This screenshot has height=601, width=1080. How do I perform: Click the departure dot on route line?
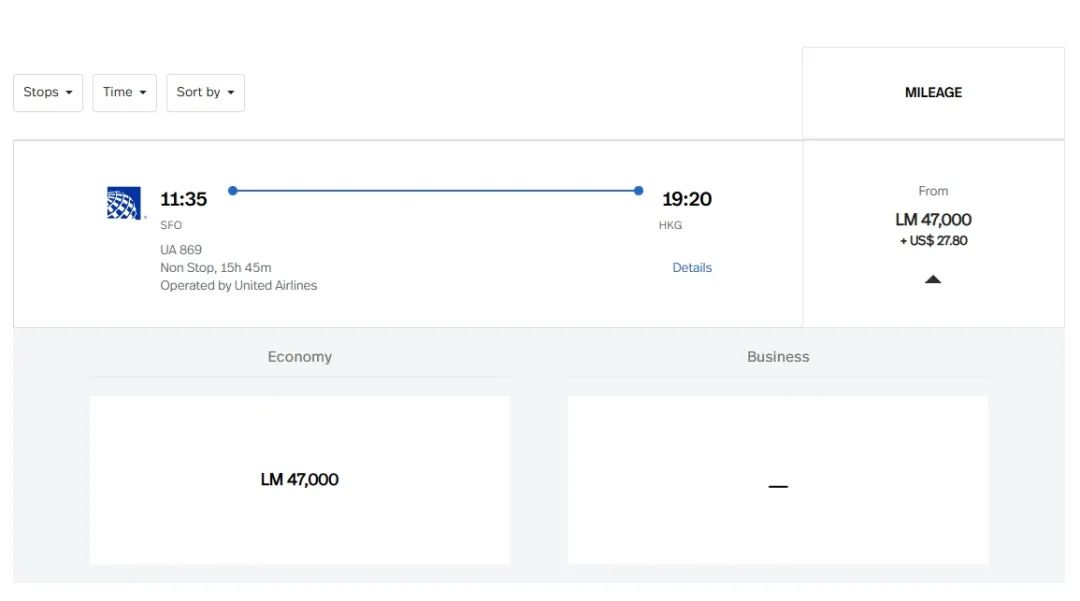pos(233,190)
